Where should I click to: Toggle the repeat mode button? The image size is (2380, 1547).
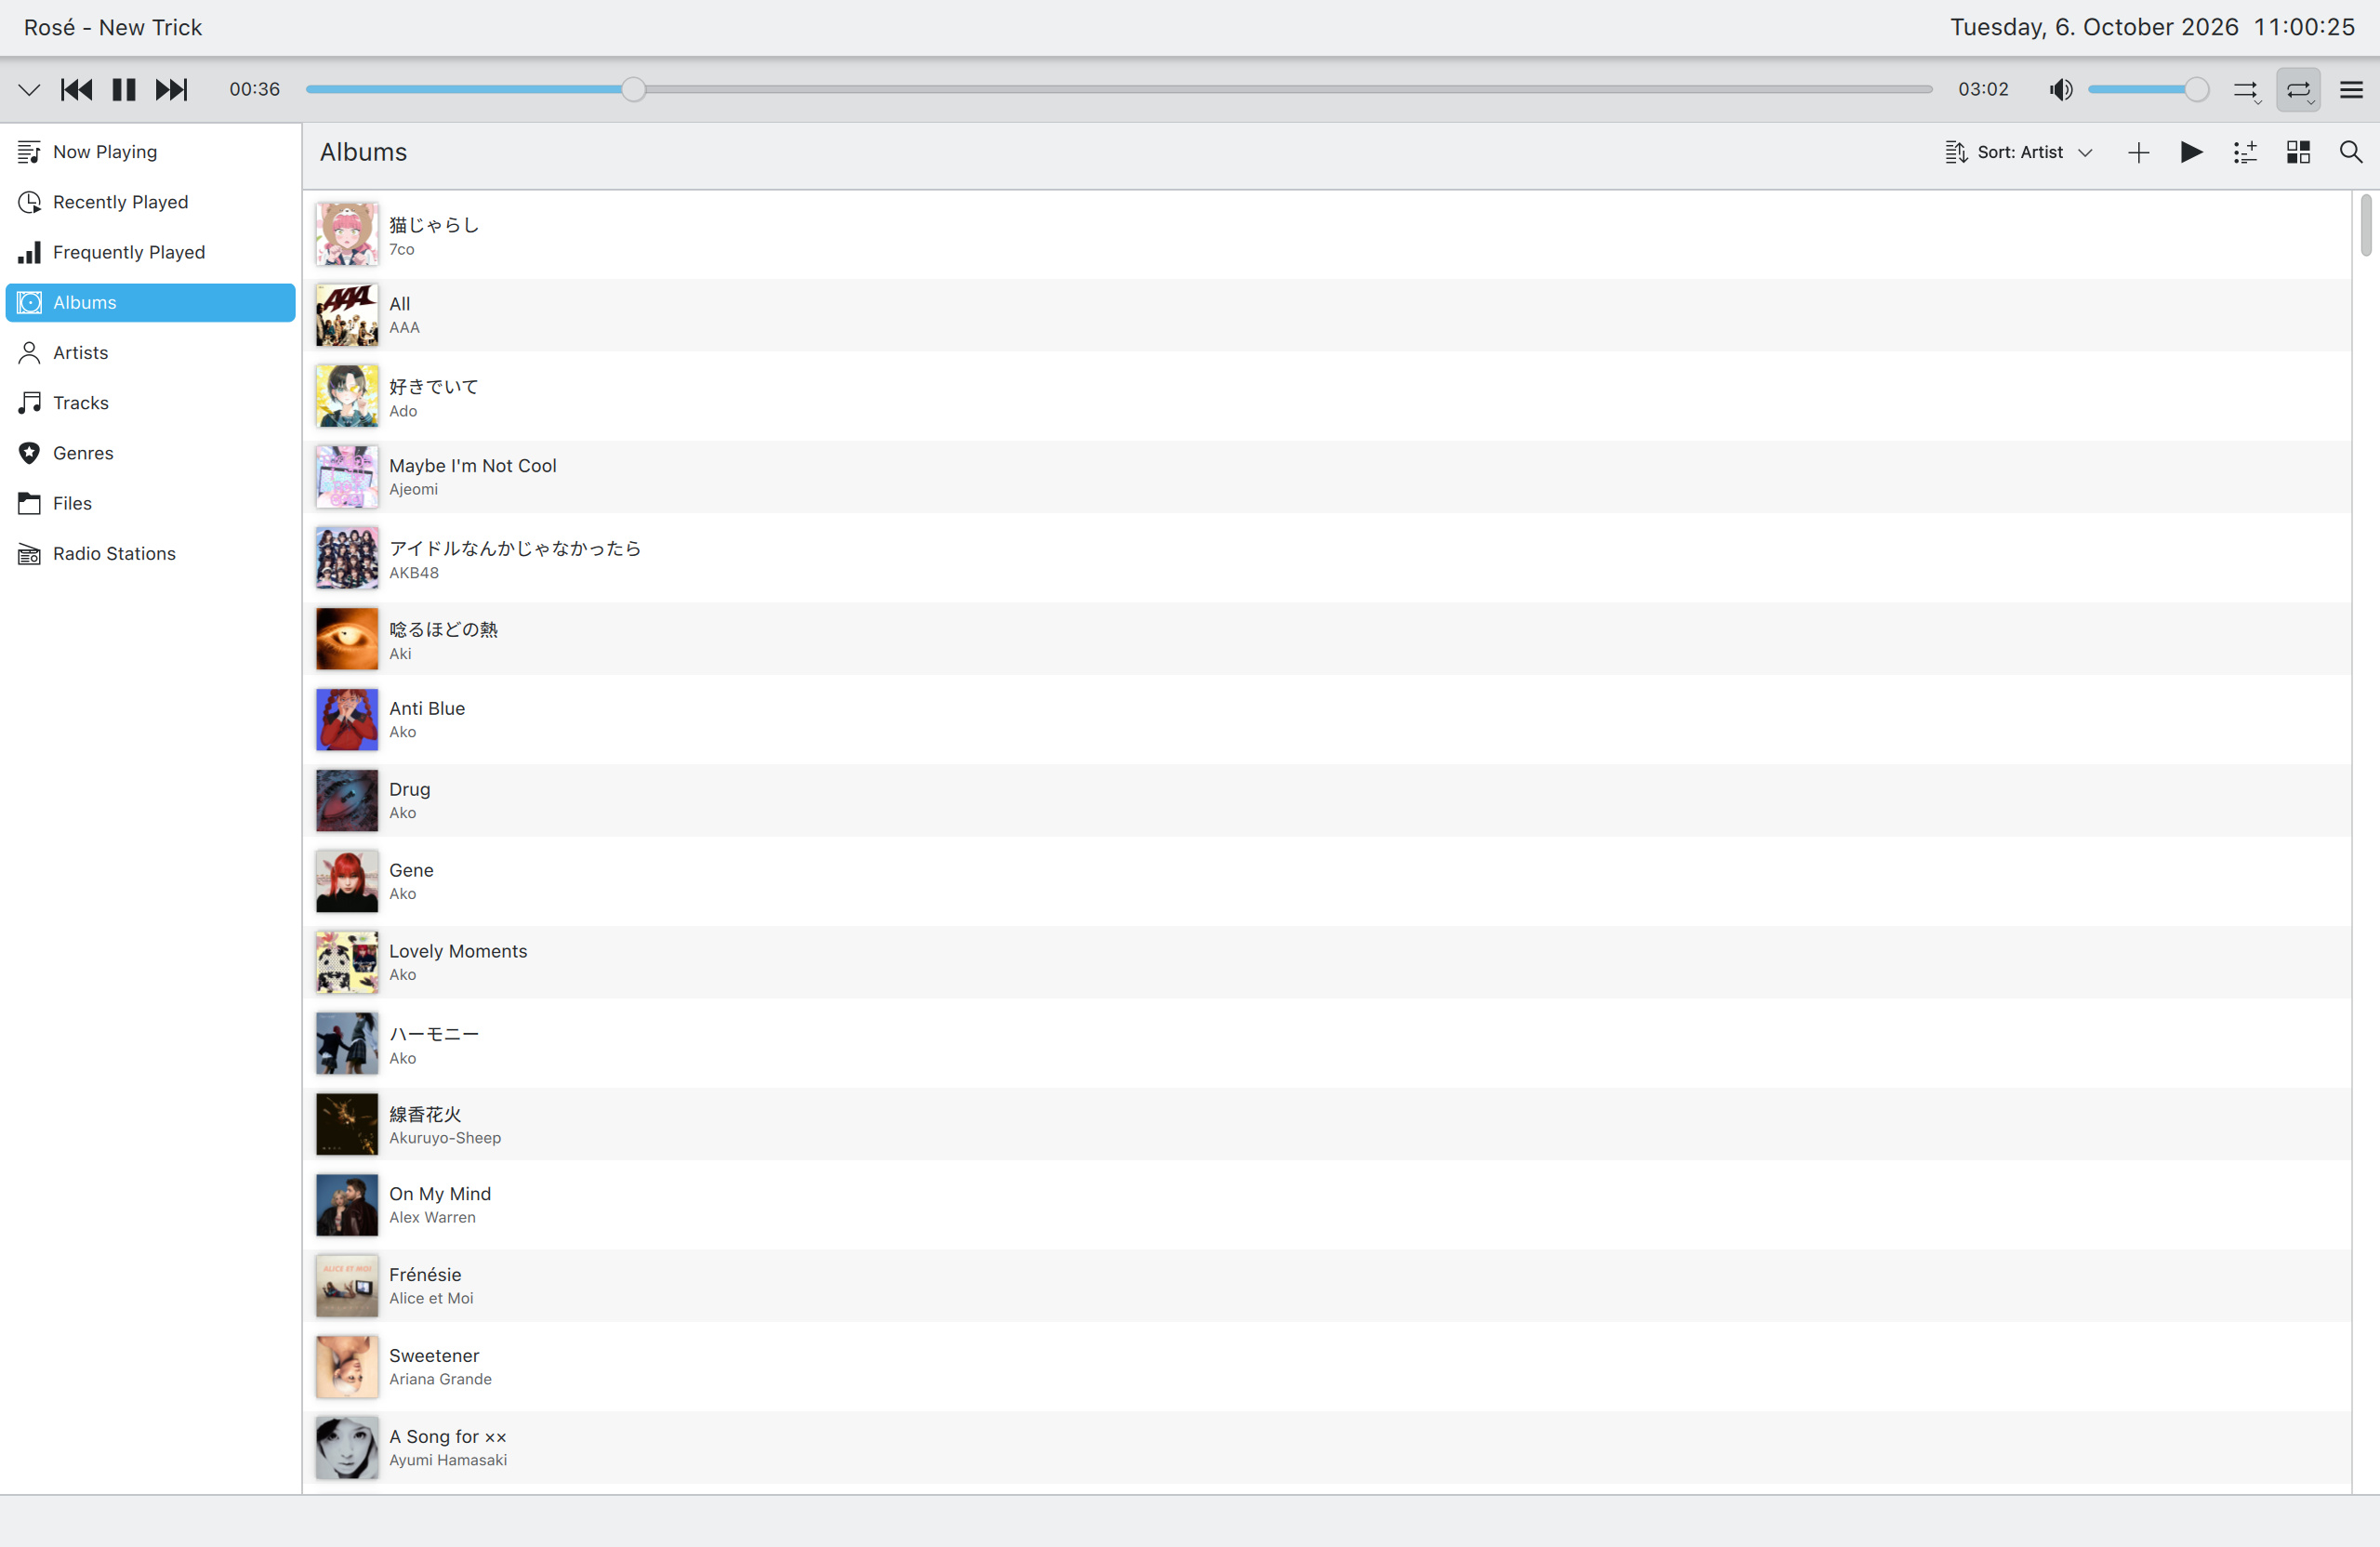[2298, 90]
